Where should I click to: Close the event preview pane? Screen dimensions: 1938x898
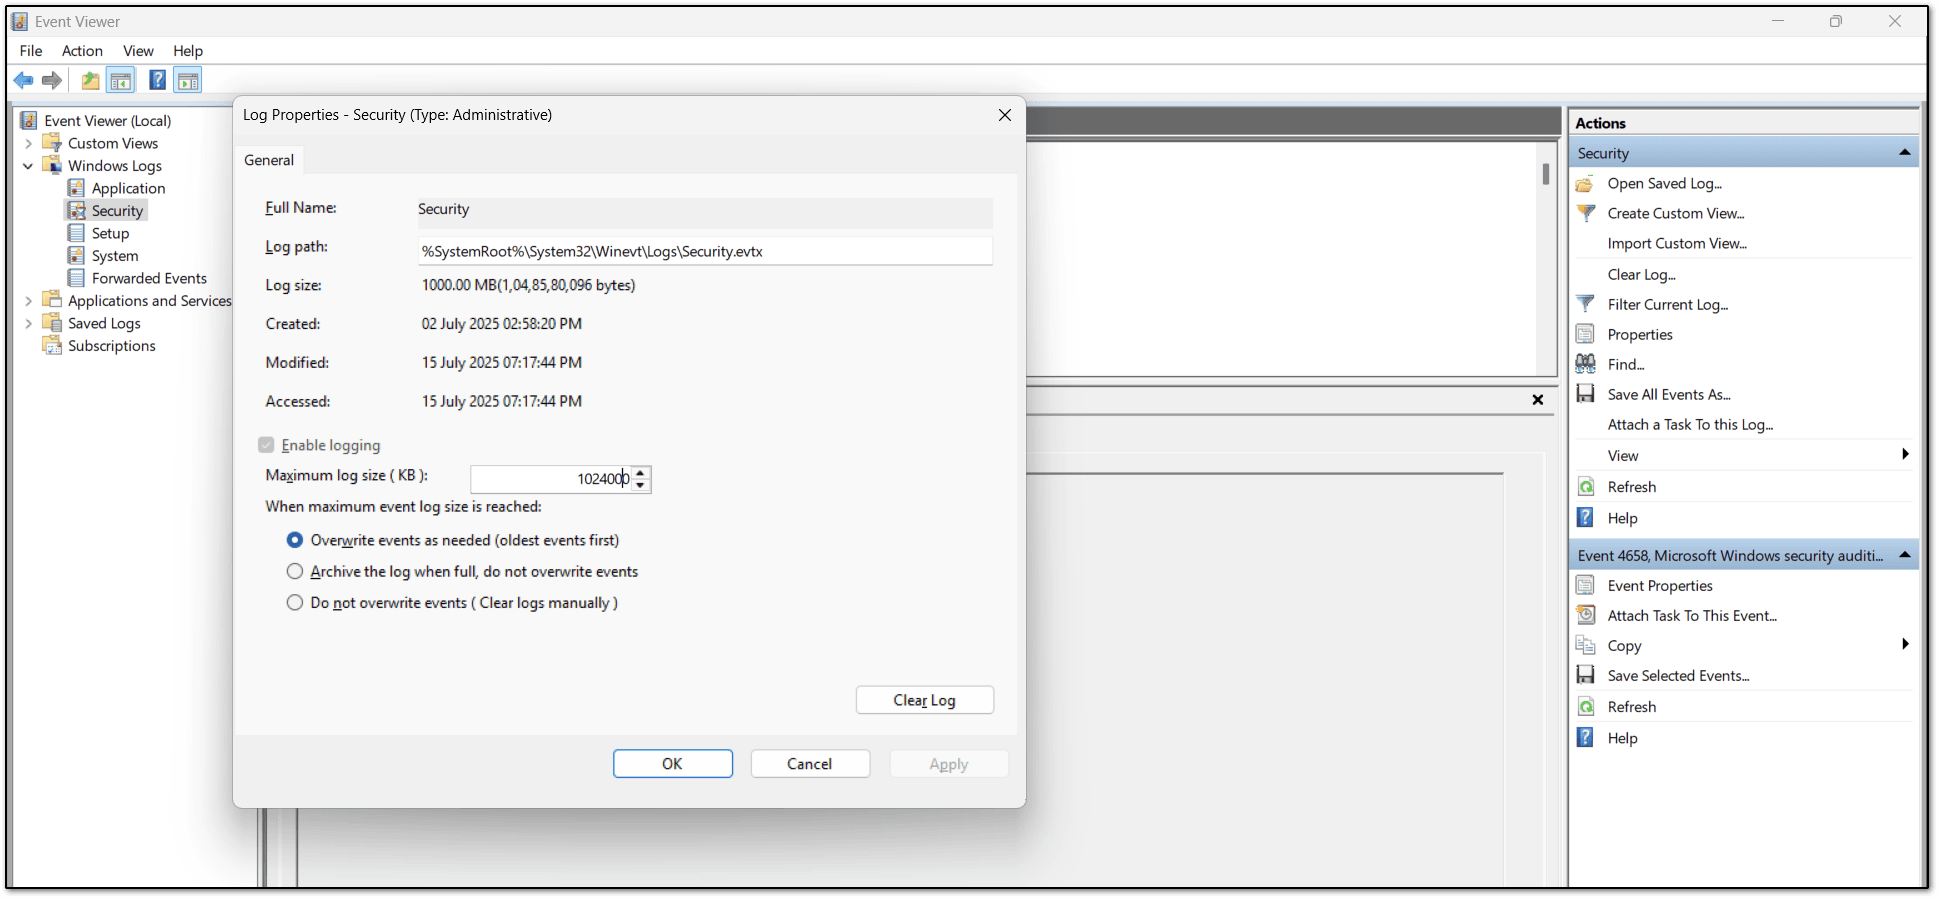point(1538,400)
